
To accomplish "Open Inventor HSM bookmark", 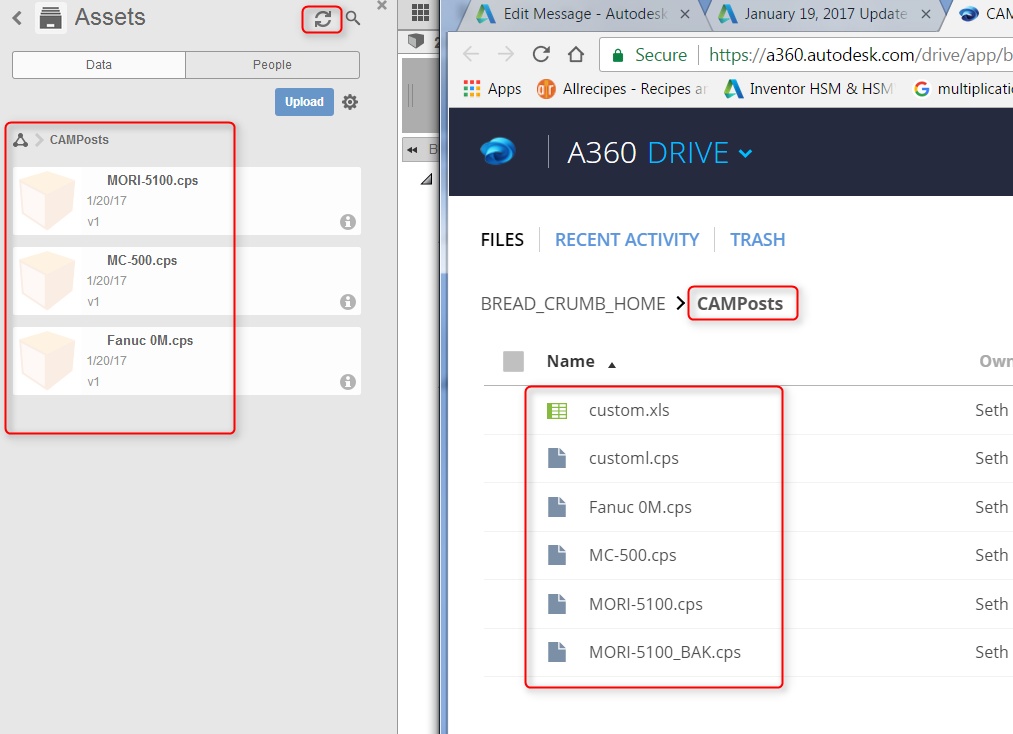I will coord(809,89).
